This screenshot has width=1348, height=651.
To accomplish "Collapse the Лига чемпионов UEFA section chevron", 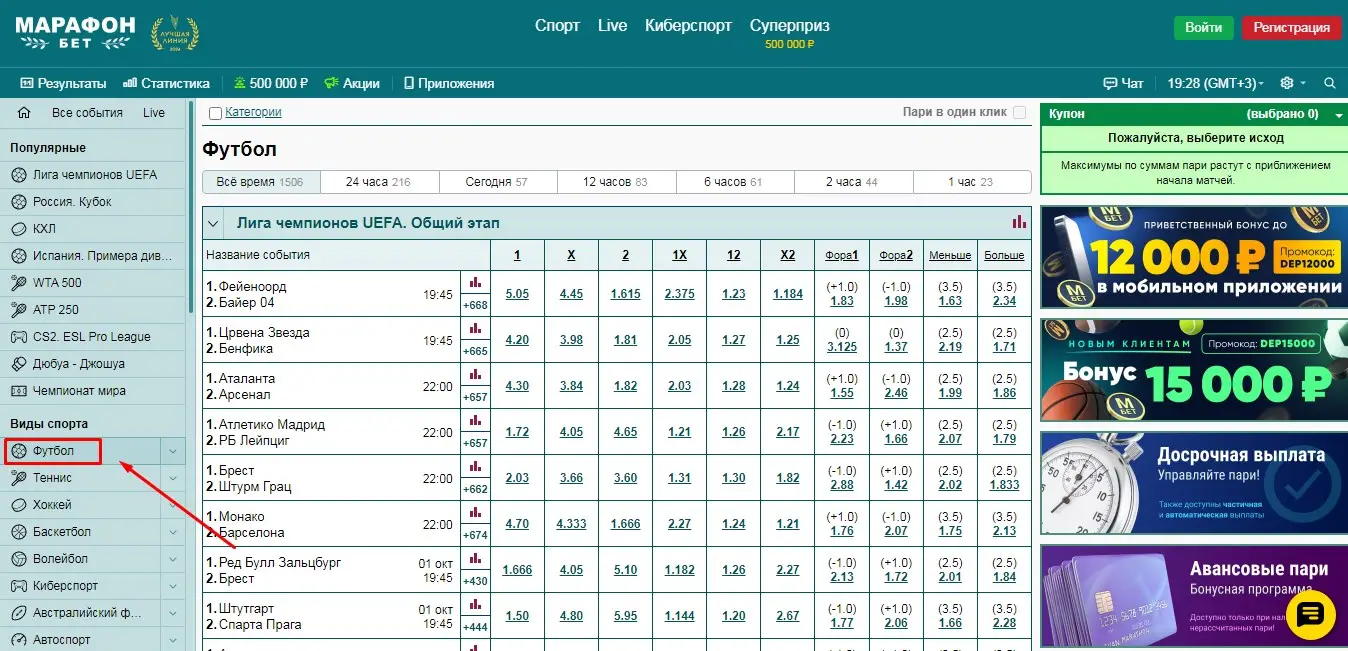I will click(213, 223).
